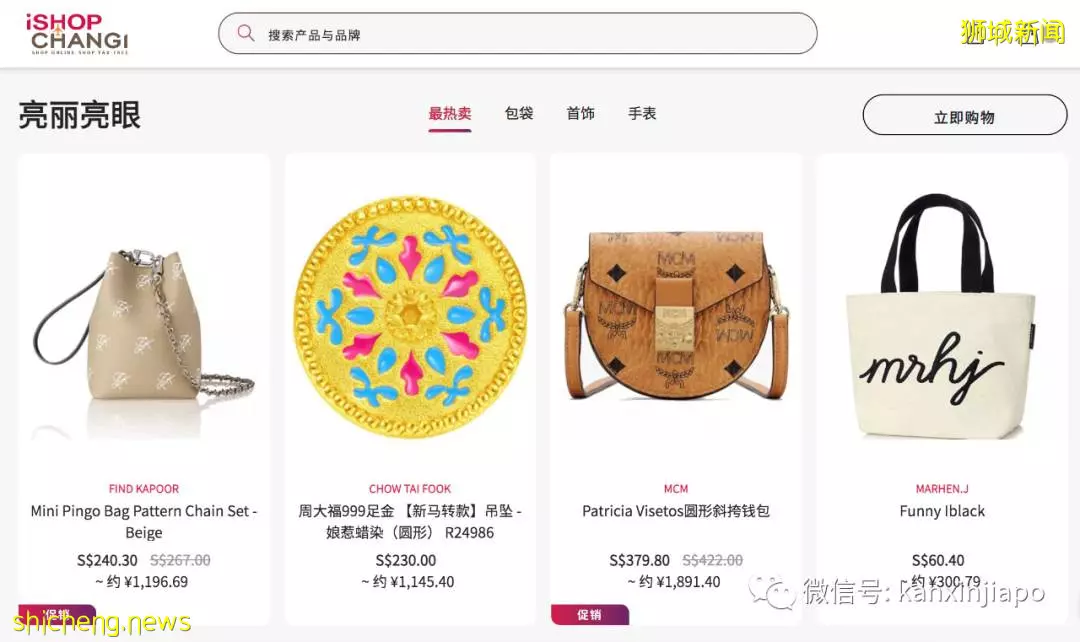
Task: Click the 促销 badge under MCM bag
Action: pyautogui.click(x=590, y=614)
